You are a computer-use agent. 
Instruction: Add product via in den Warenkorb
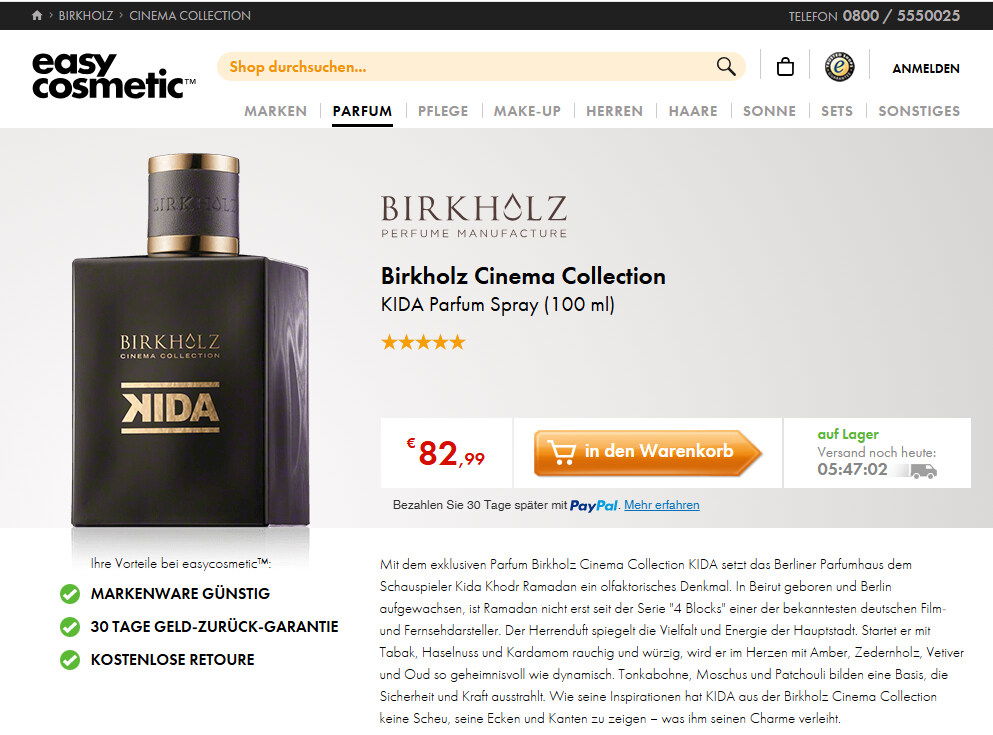coord(648,453)
